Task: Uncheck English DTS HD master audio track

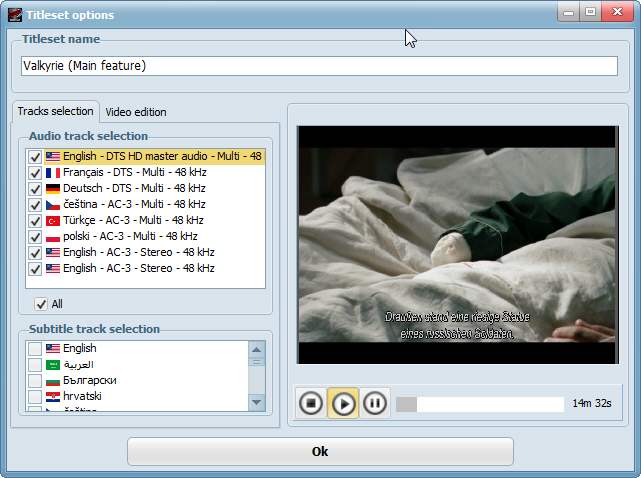Action: point(35,157)
